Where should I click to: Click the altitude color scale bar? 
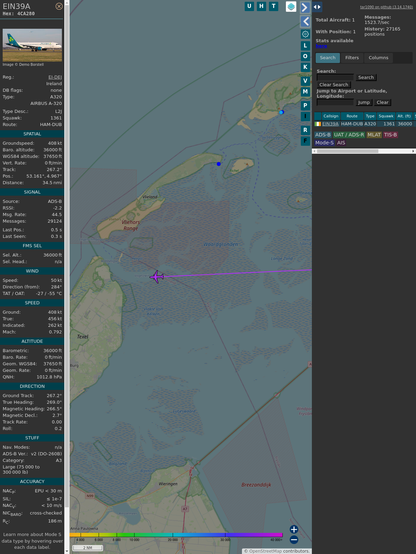coord(176,535)
